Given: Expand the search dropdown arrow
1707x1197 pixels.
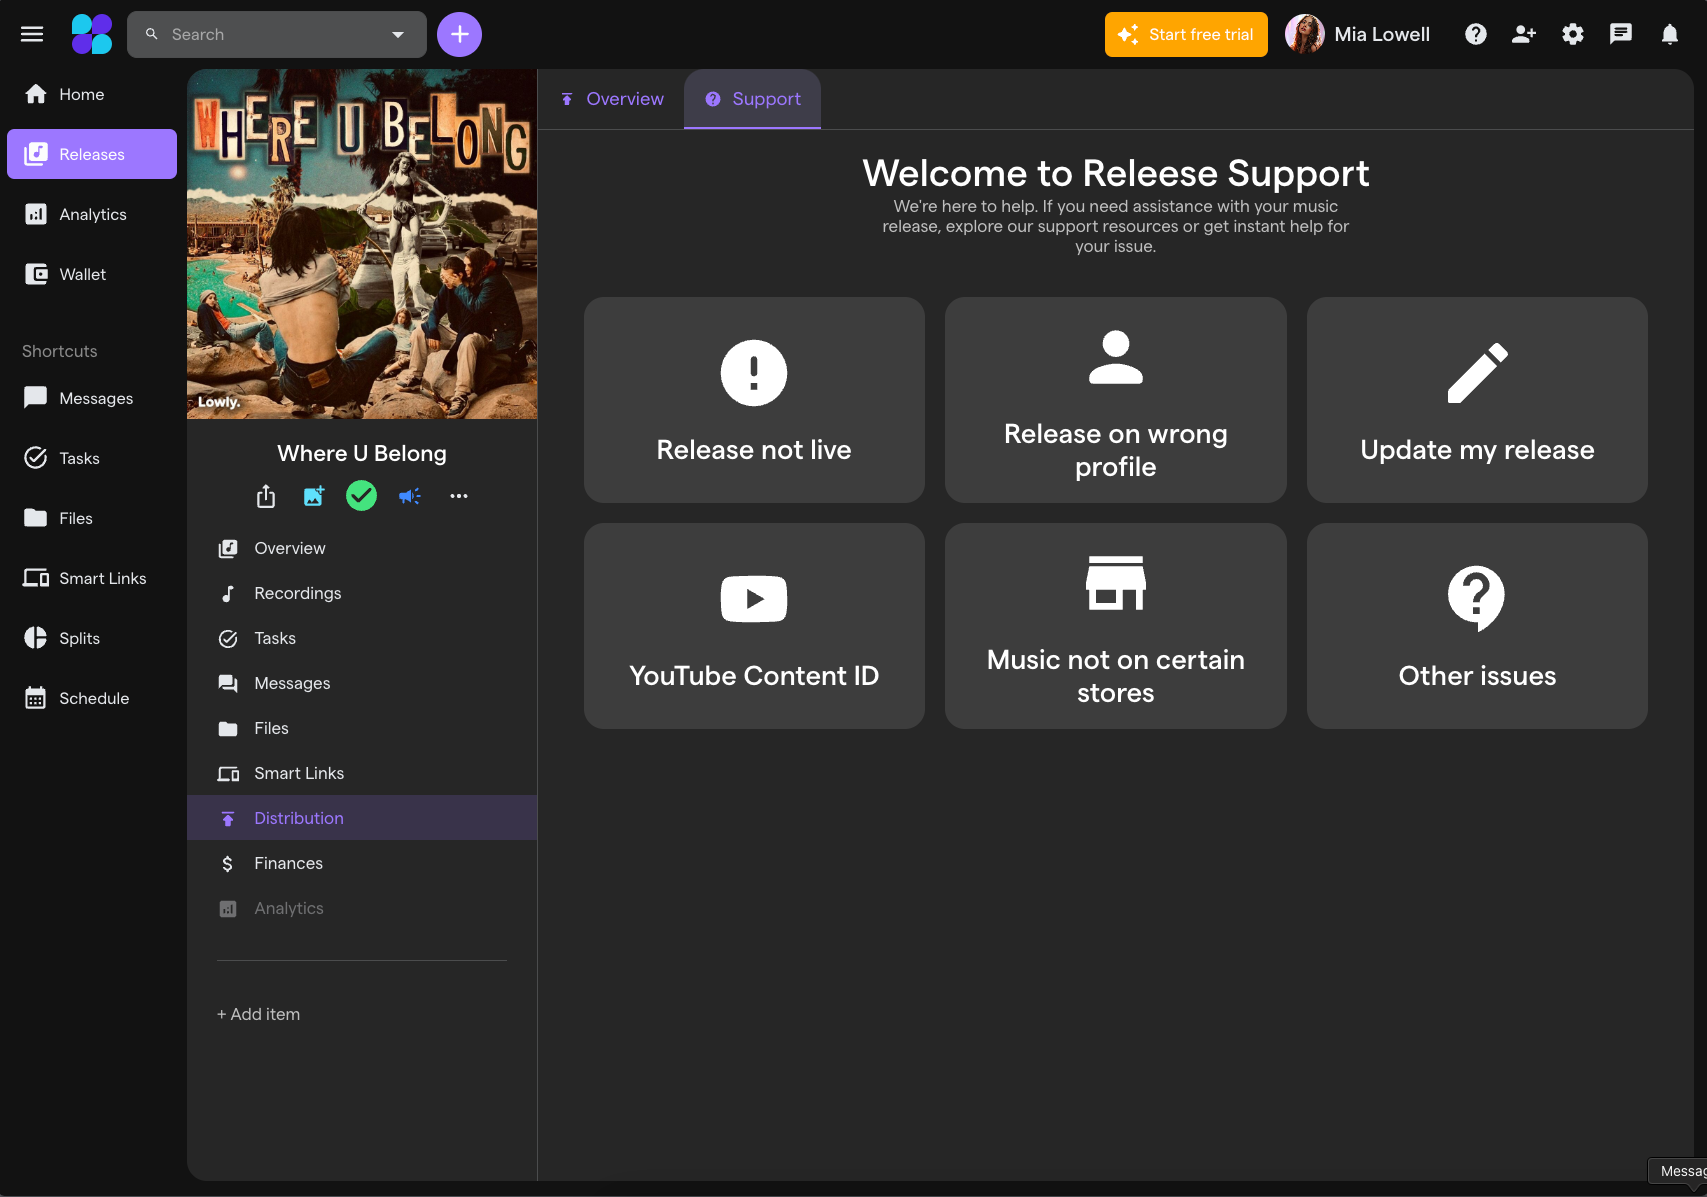Looking at the screenshot, I should [398, 34].
